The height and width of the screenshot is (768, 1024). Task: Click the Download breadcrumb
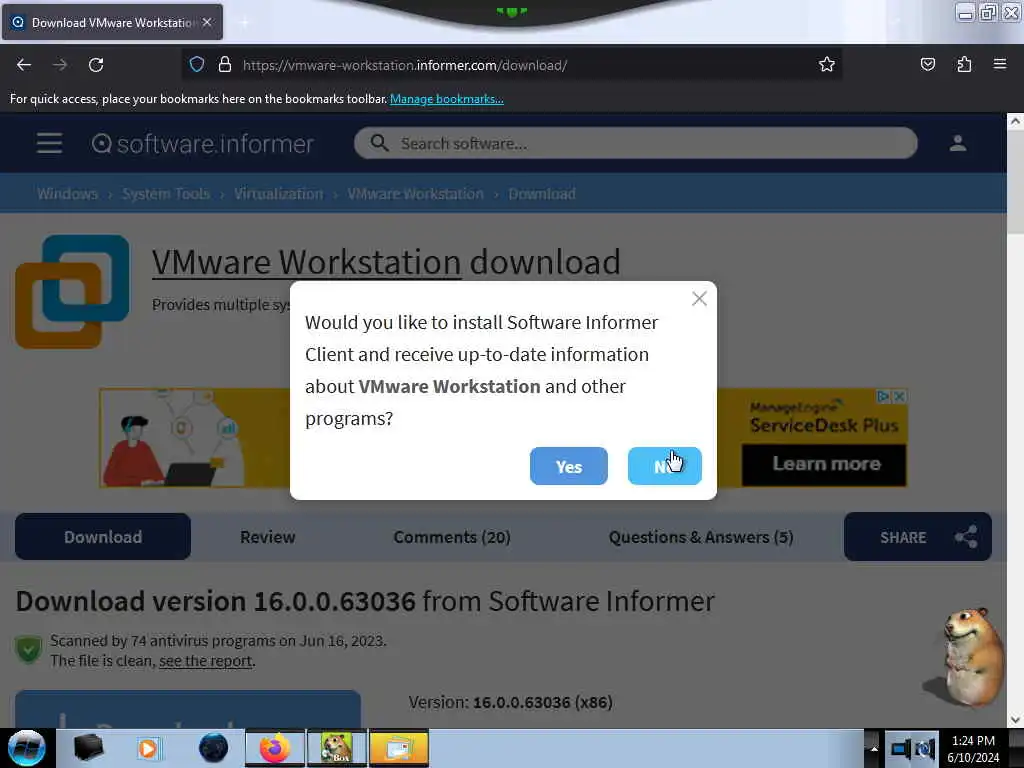click(542, 194)
